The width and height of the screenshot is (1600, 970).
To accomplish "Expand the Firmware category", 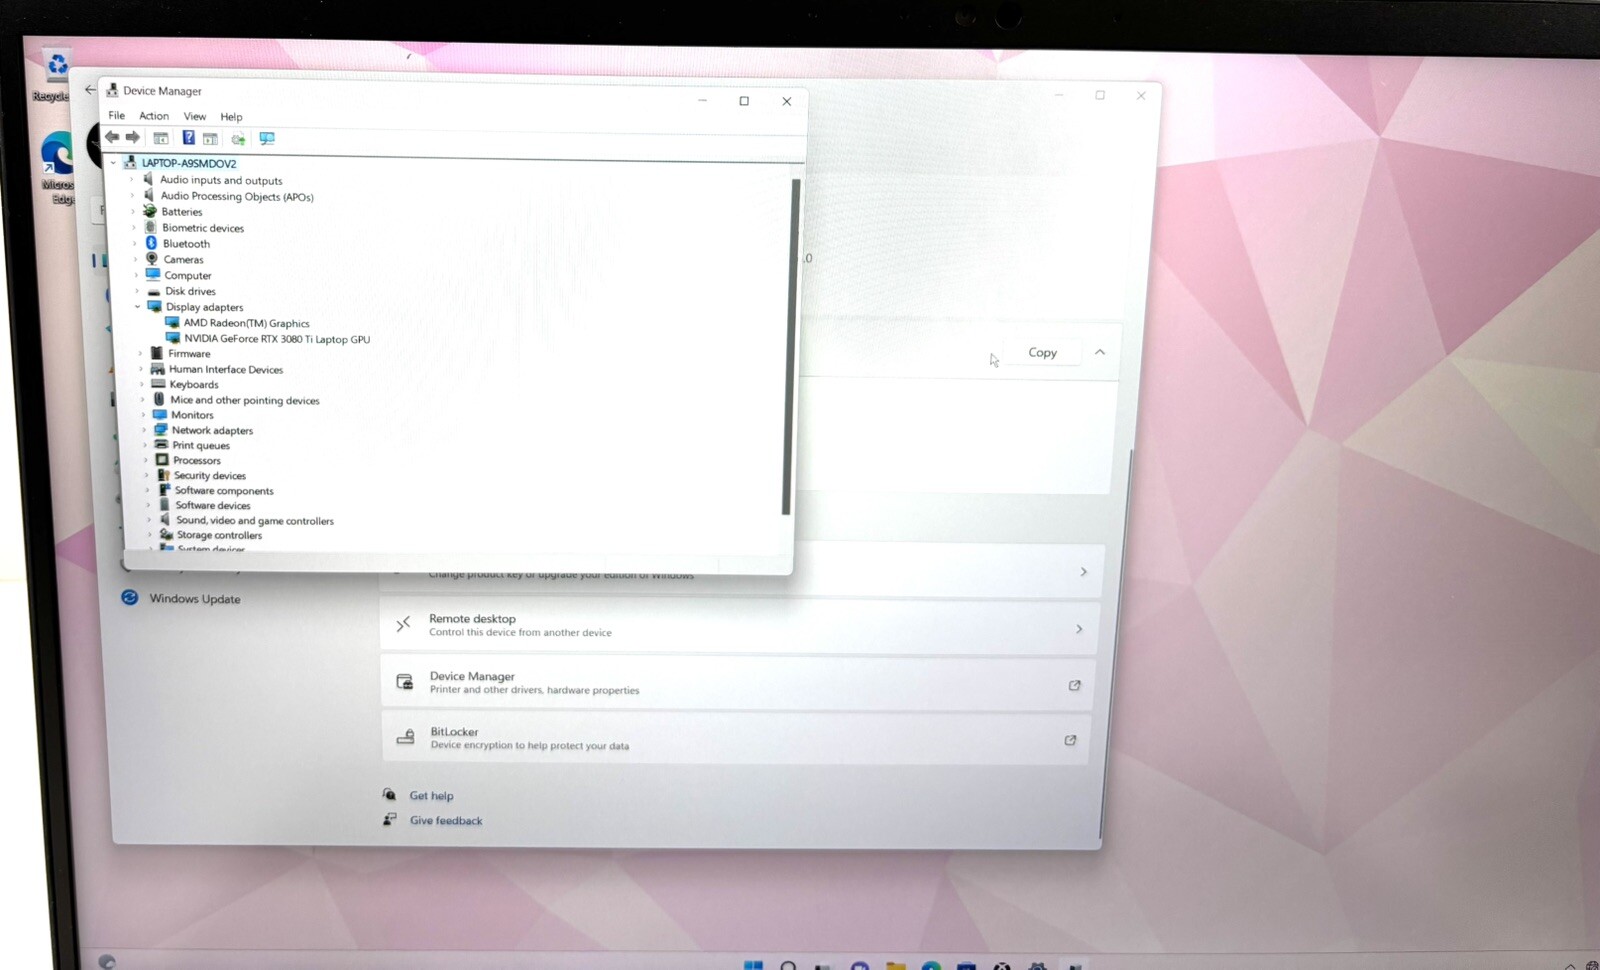I will tap(140, 353).
